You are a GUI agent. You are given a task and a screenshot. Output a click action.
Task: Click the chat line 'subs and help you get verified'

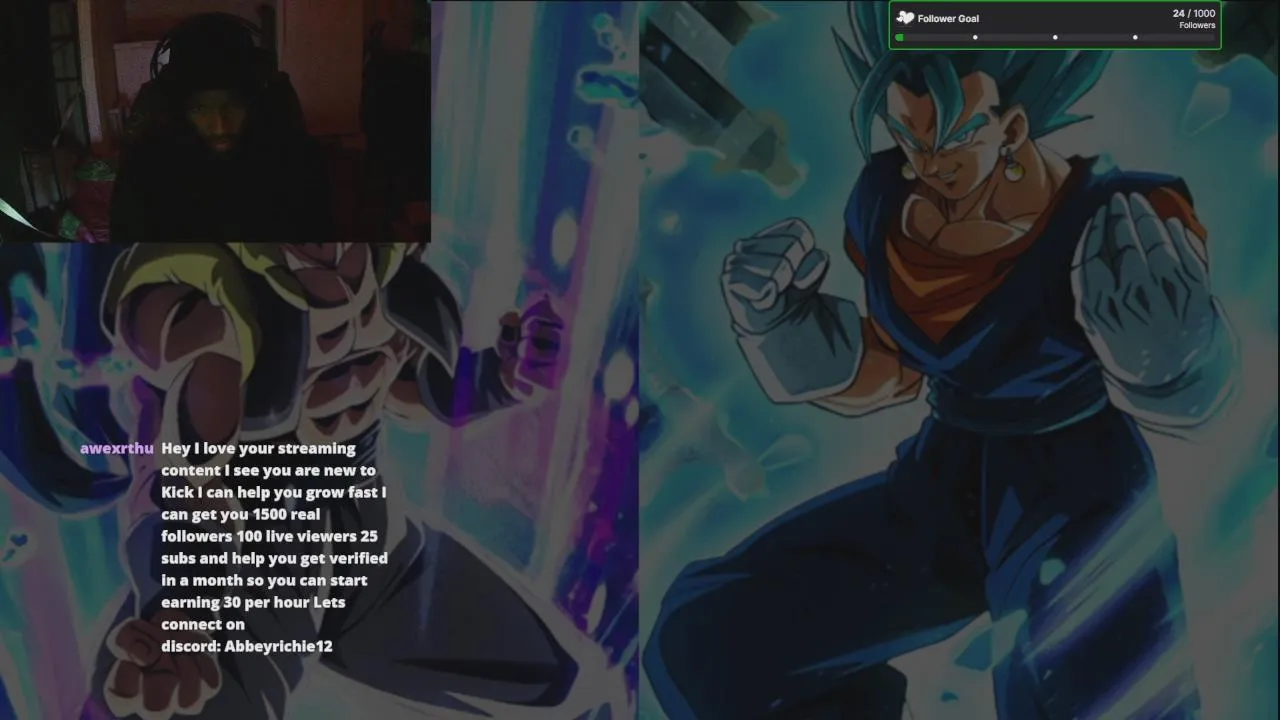tap(274, 558)
